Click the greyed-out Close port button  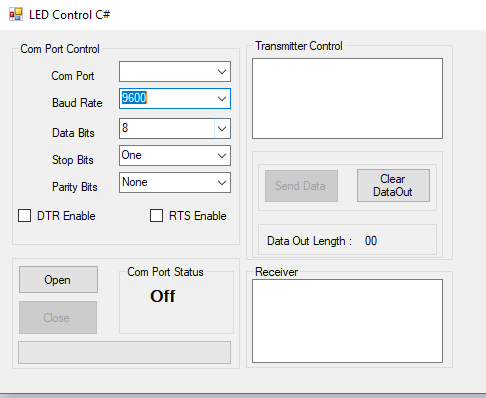pyautogui.click(x=58, y=318)
